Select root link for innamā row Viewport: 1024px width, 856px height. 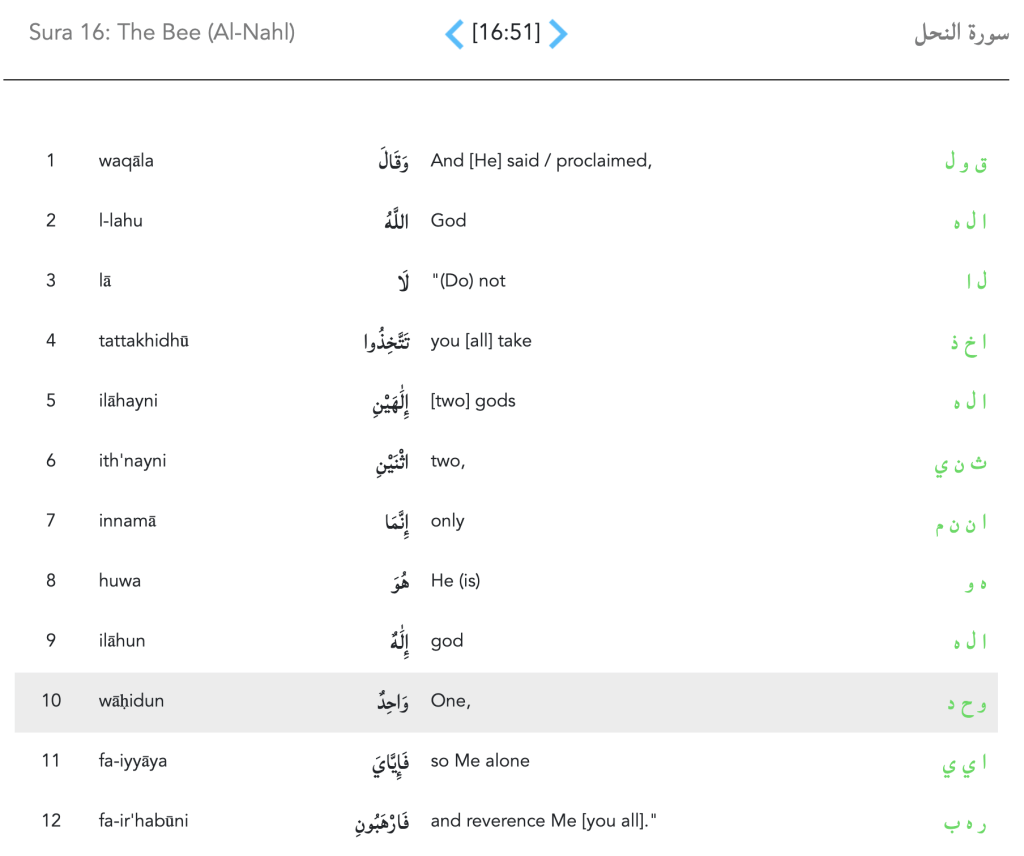[961, 523]
